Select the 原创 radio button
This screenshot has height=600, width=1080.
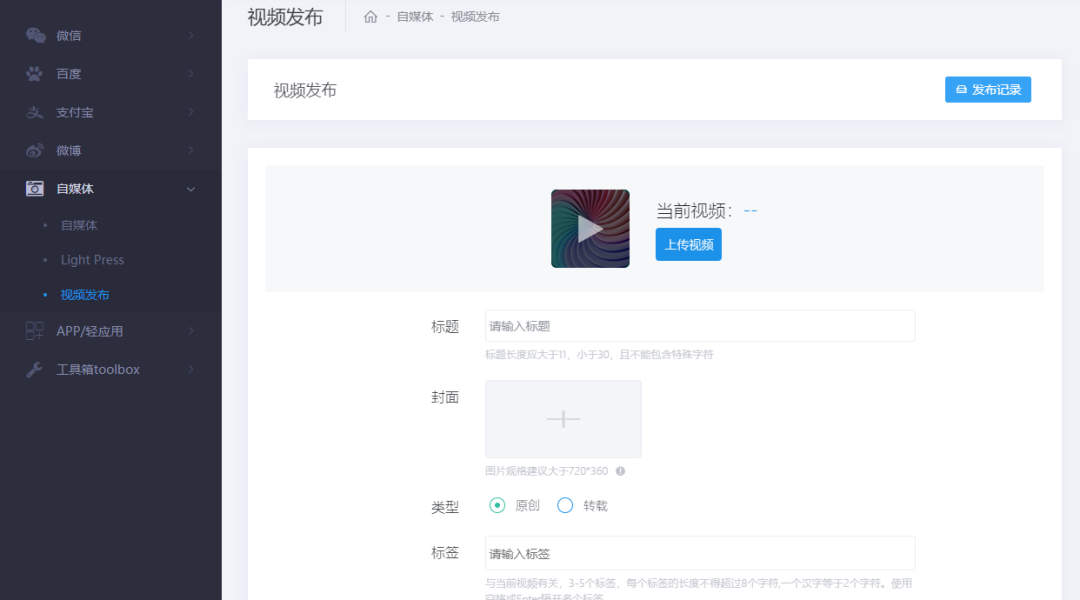click(x=497, y=507)
